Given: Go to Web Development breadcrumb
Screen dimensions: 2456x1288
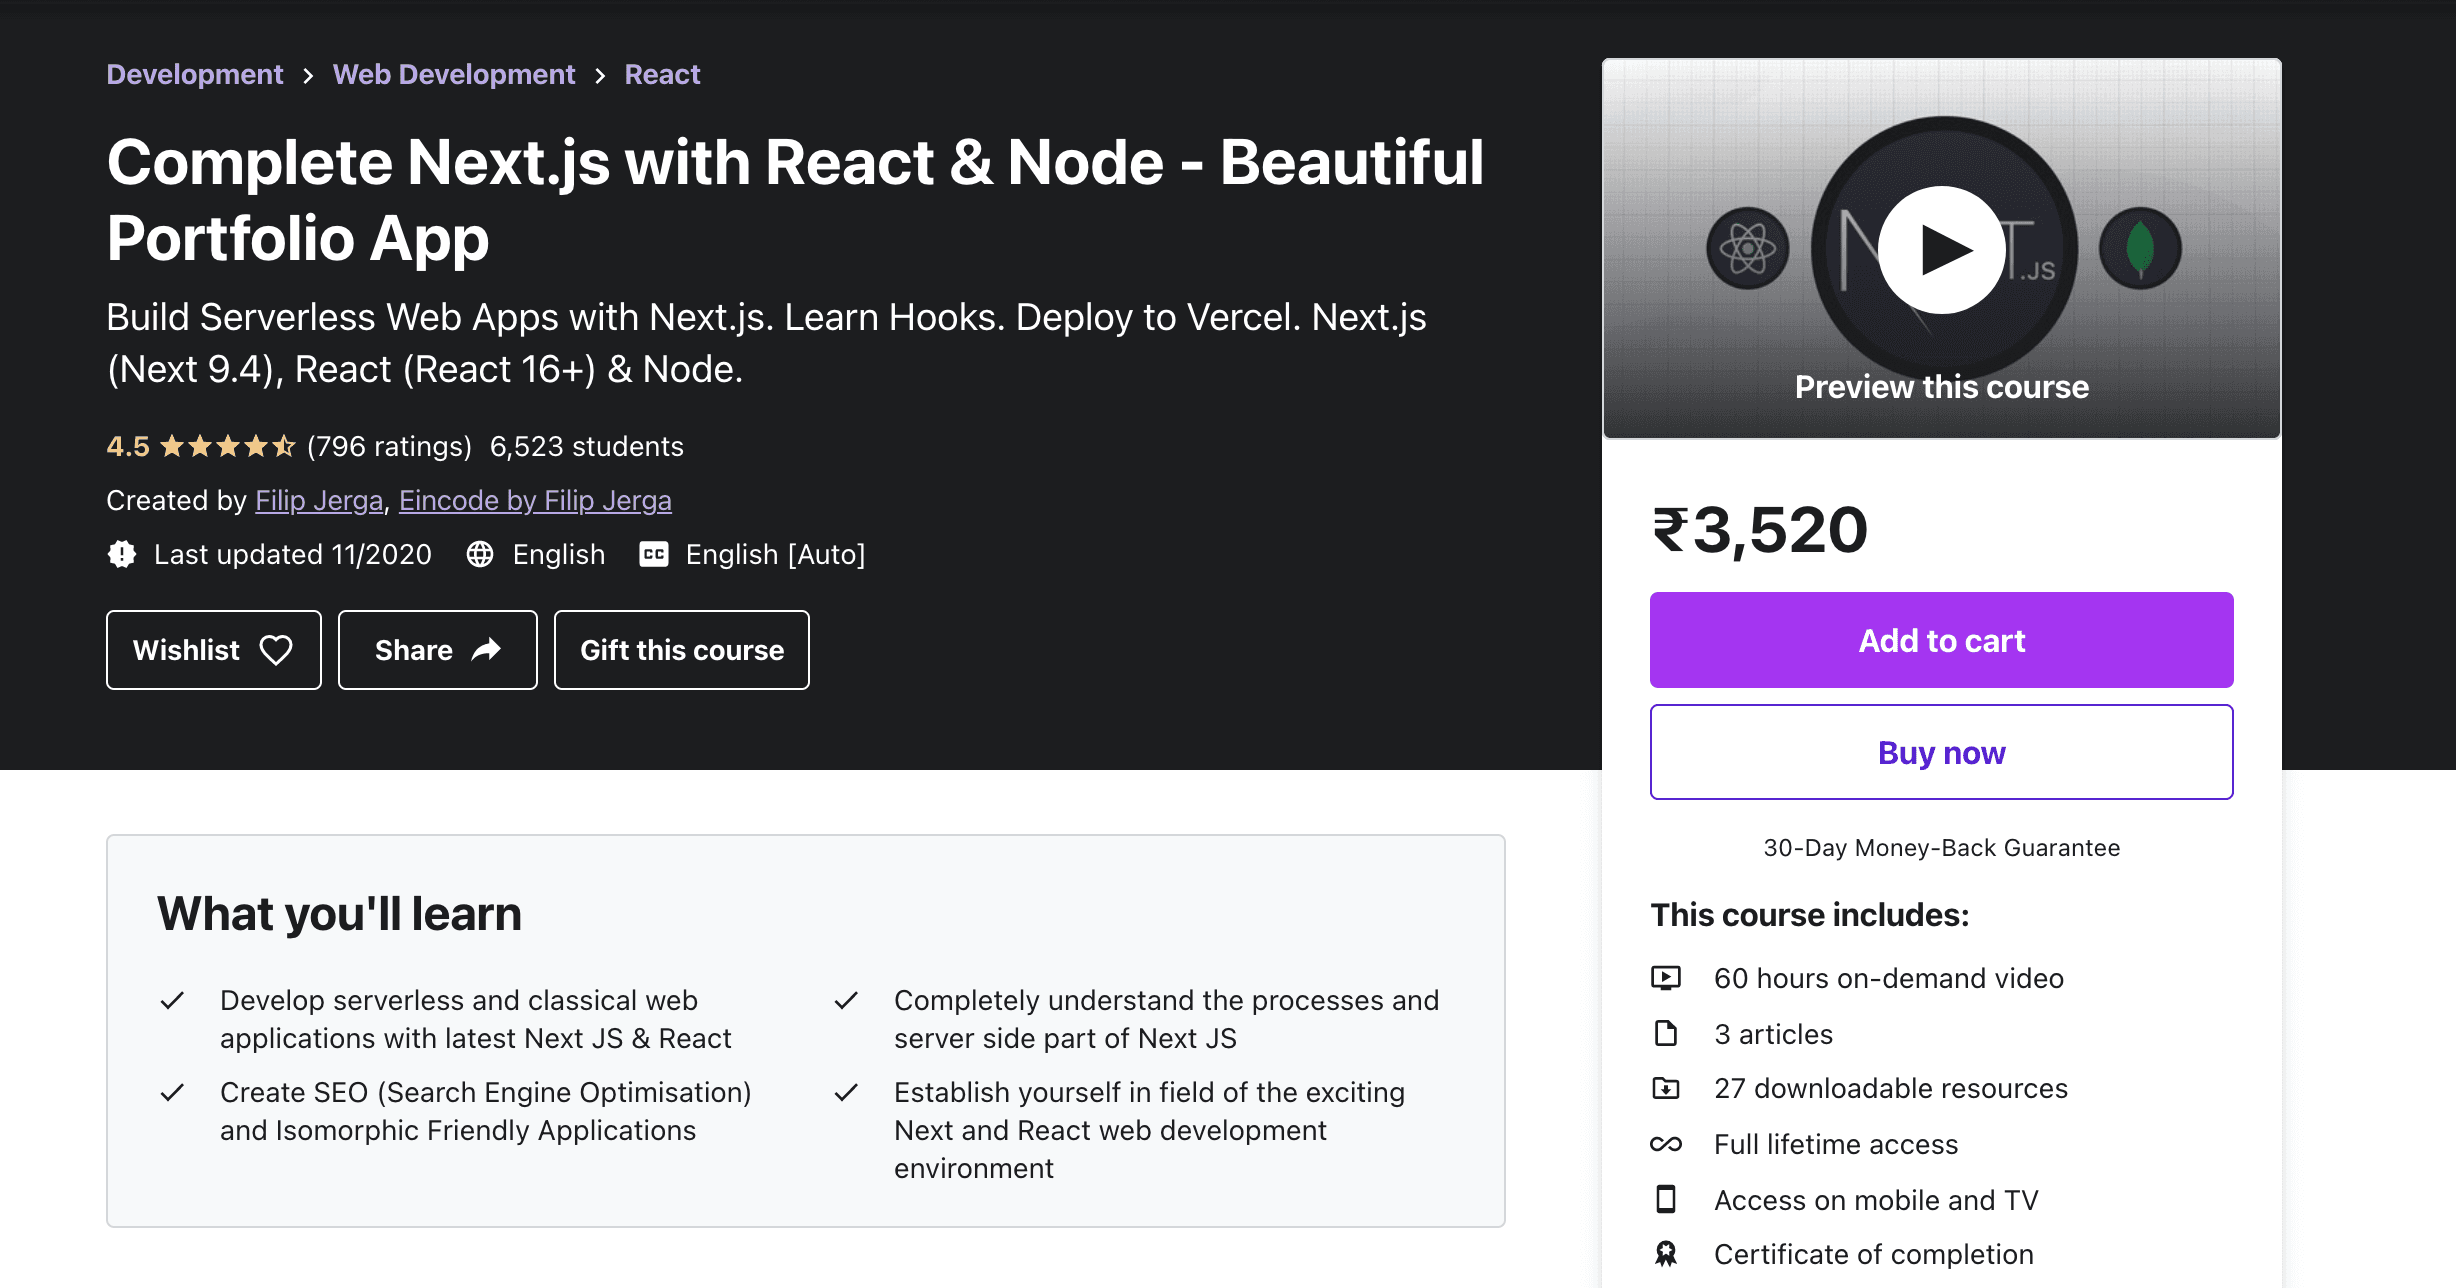Looking at the screenshot, I should coord(454,75).
